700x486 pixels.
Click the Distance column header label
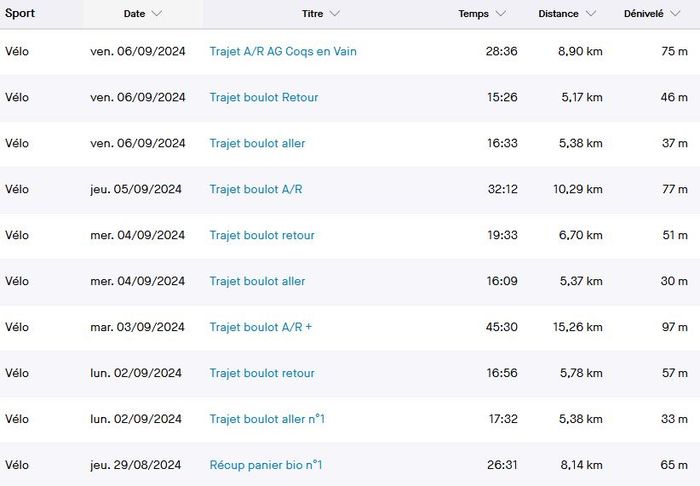coord(558,14)
